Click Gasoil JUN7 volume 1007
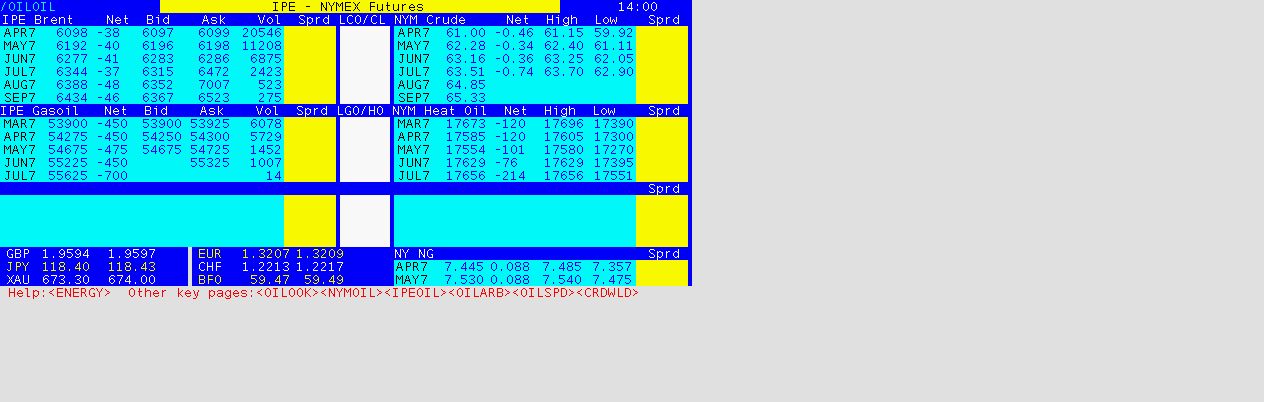The image size is (1264, 402). click(265, 163)
